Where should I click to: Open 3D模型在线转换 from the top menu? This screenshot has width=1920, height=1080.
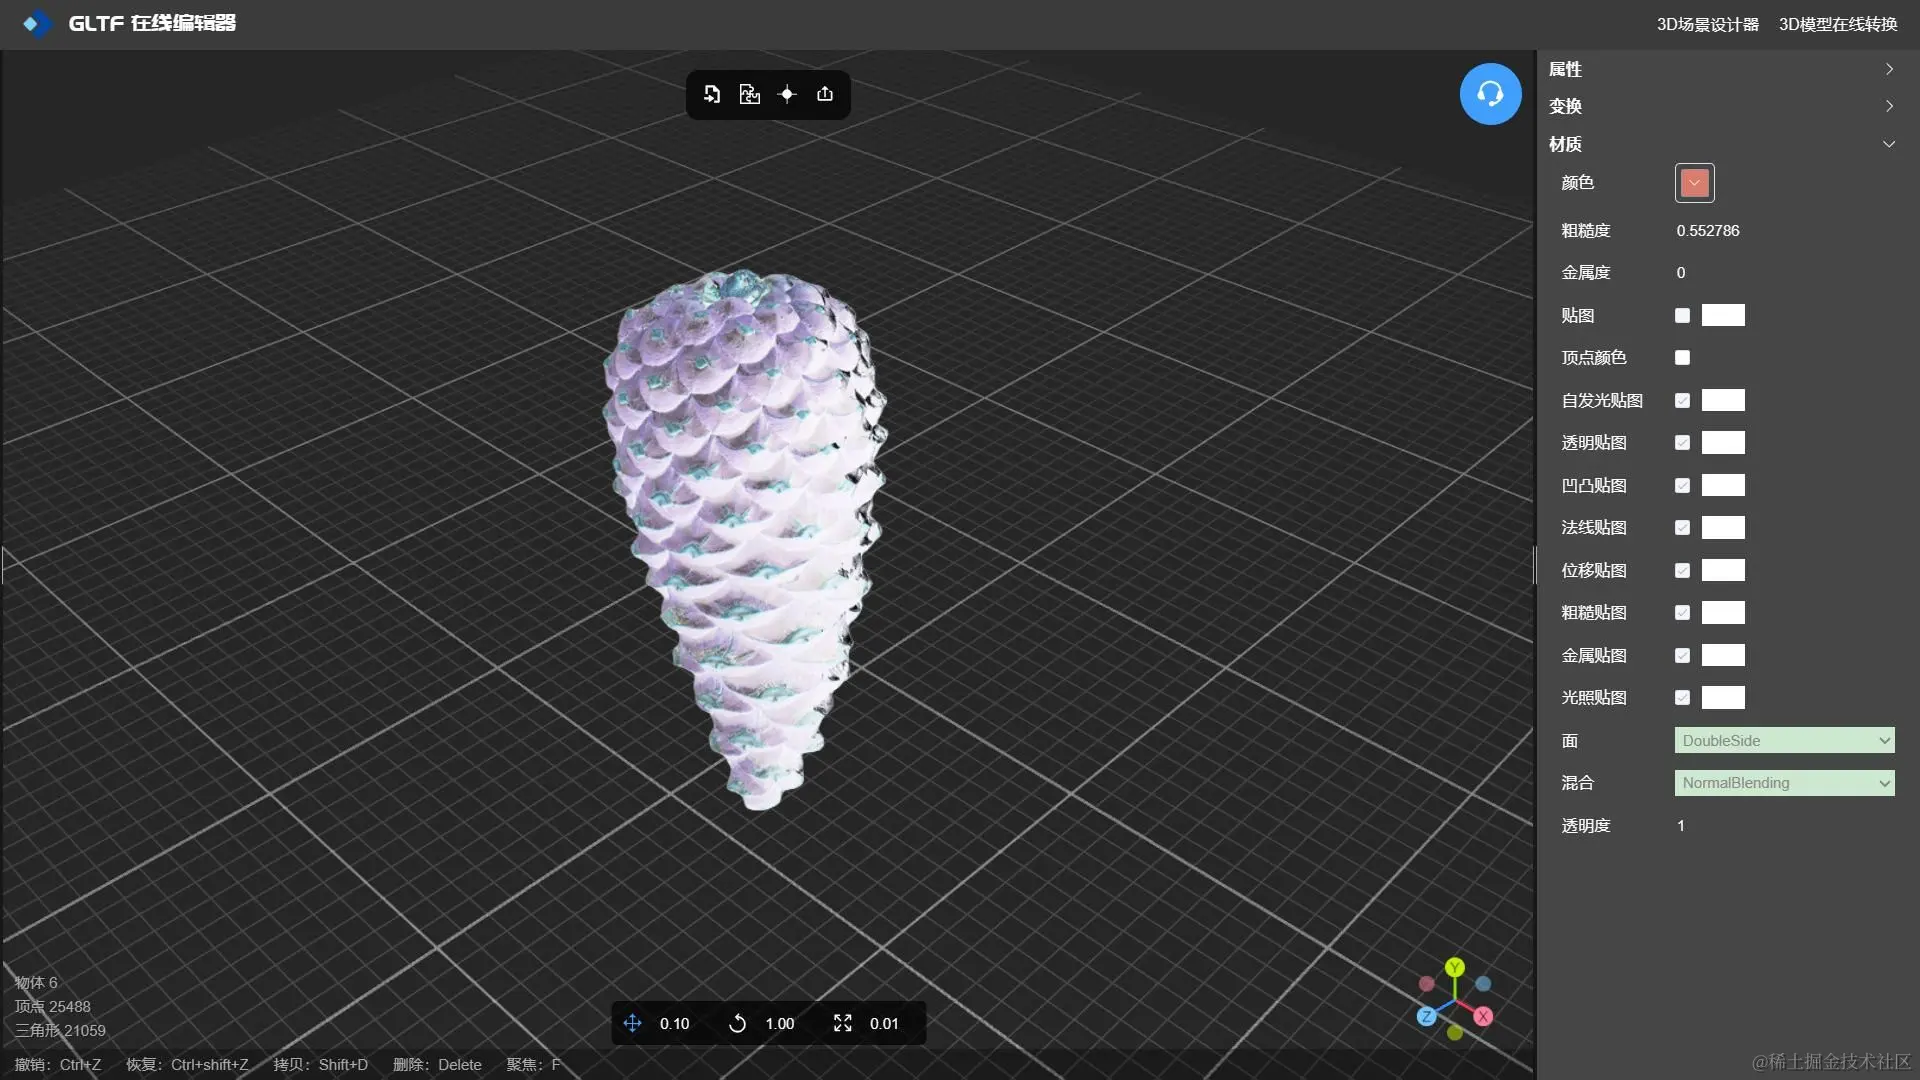coord(1837,24)
